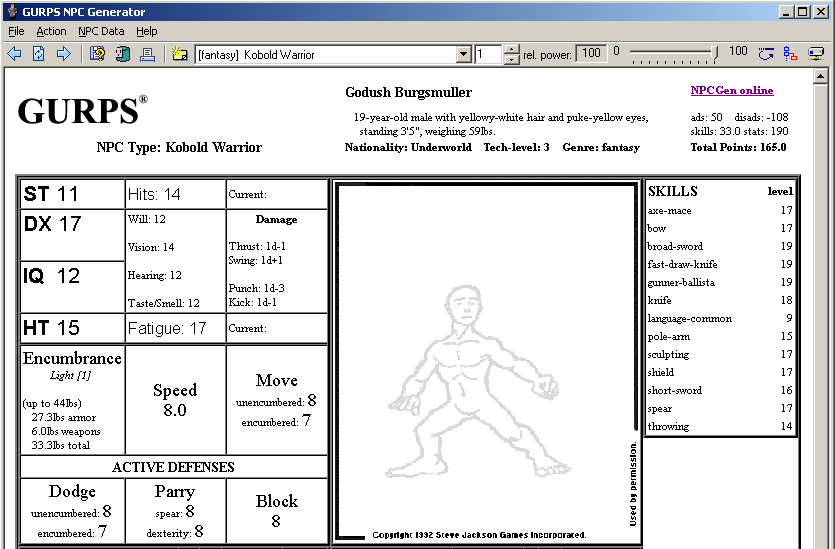Click the relative power slider handle
This screenshot has height=549, width=835.
coord(715,53)
